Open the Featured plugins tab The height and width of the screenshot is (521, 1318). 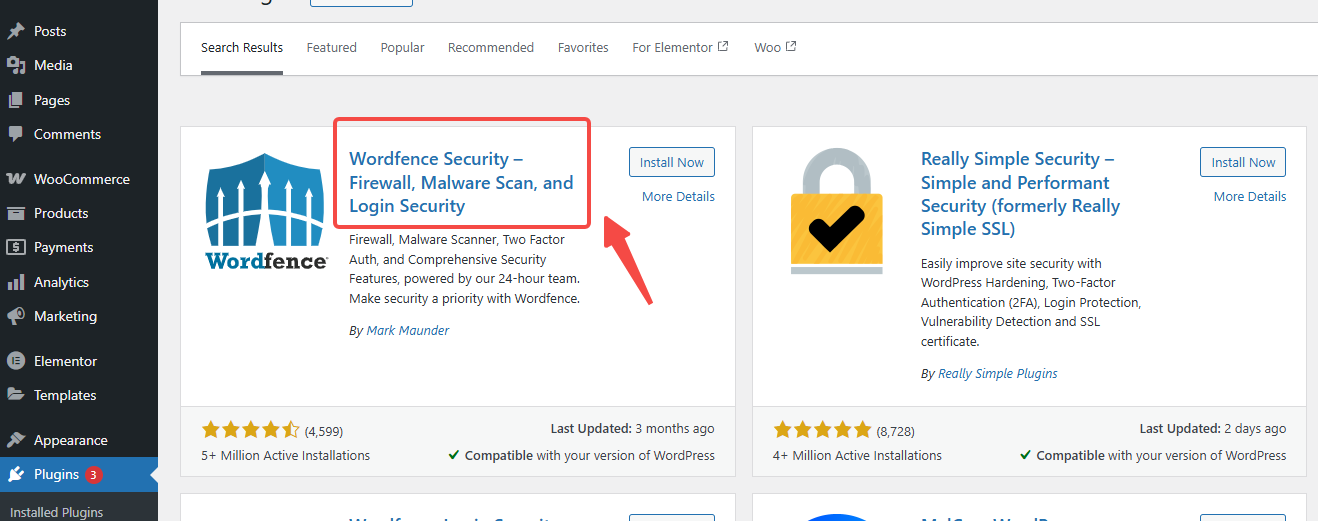pos(331,47)
